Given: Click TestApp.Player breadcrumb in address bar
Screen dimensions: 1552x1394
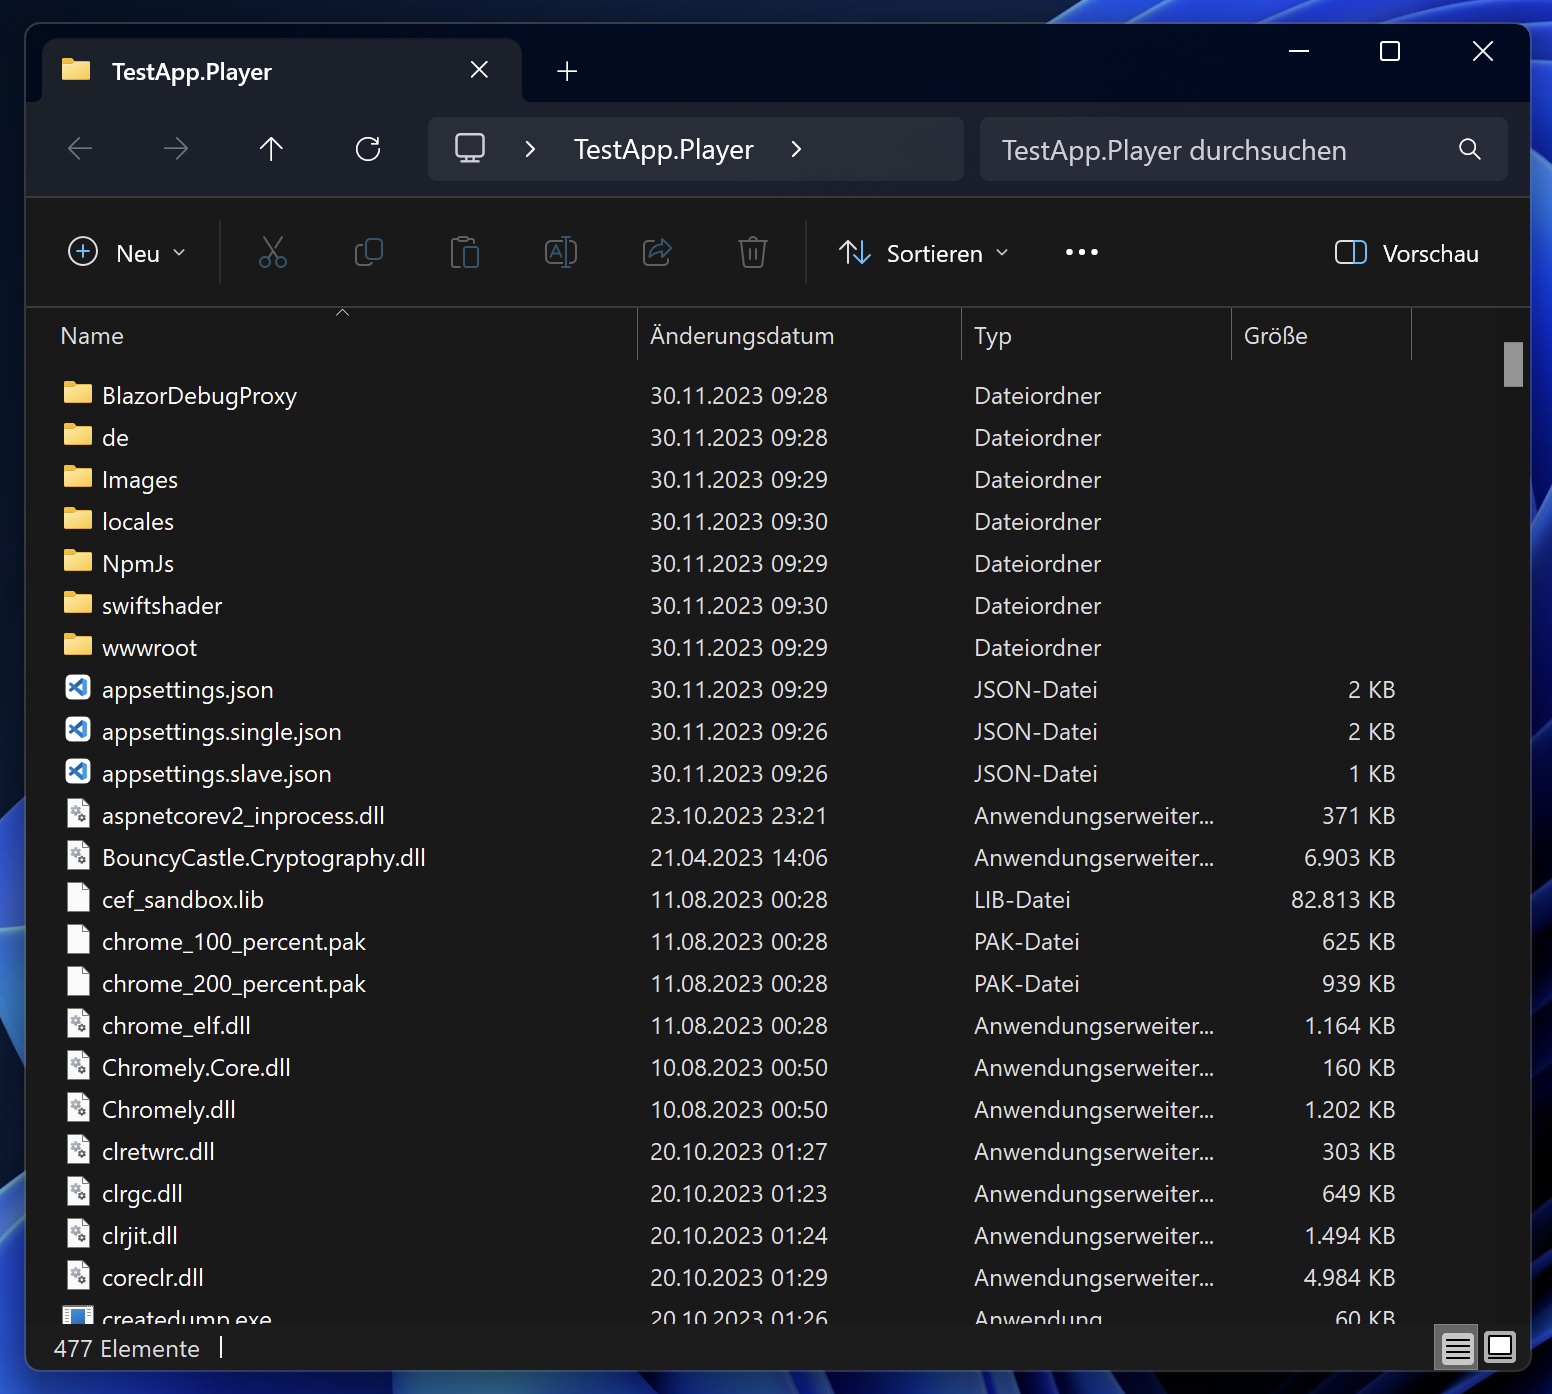Looking at the screenshot, I should point(664,149).
